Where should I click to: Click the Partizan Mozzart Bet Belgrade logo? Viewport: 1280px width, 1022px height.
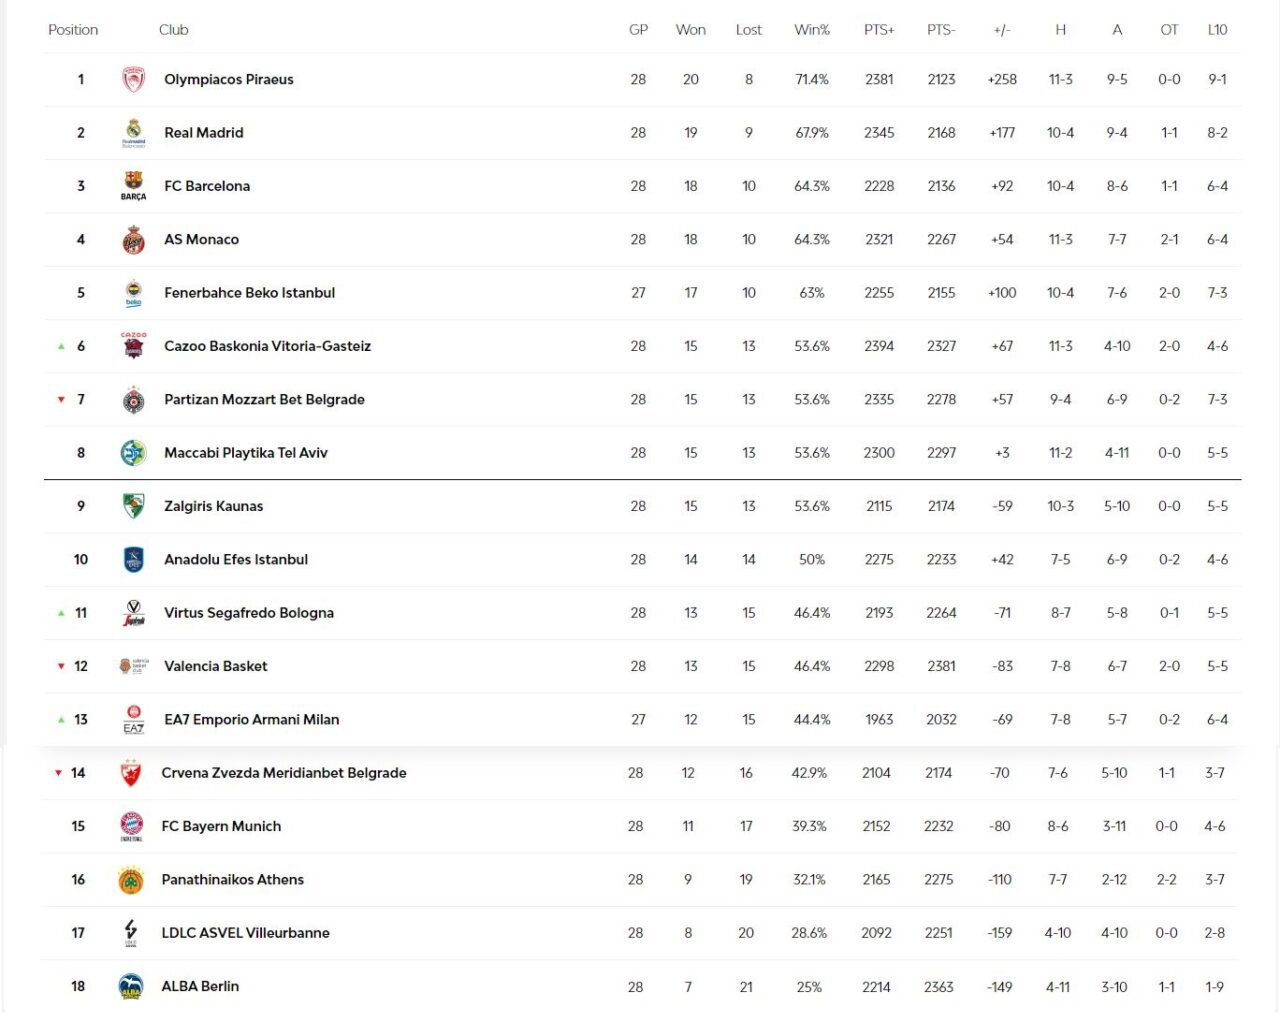[x=133, y=400]
